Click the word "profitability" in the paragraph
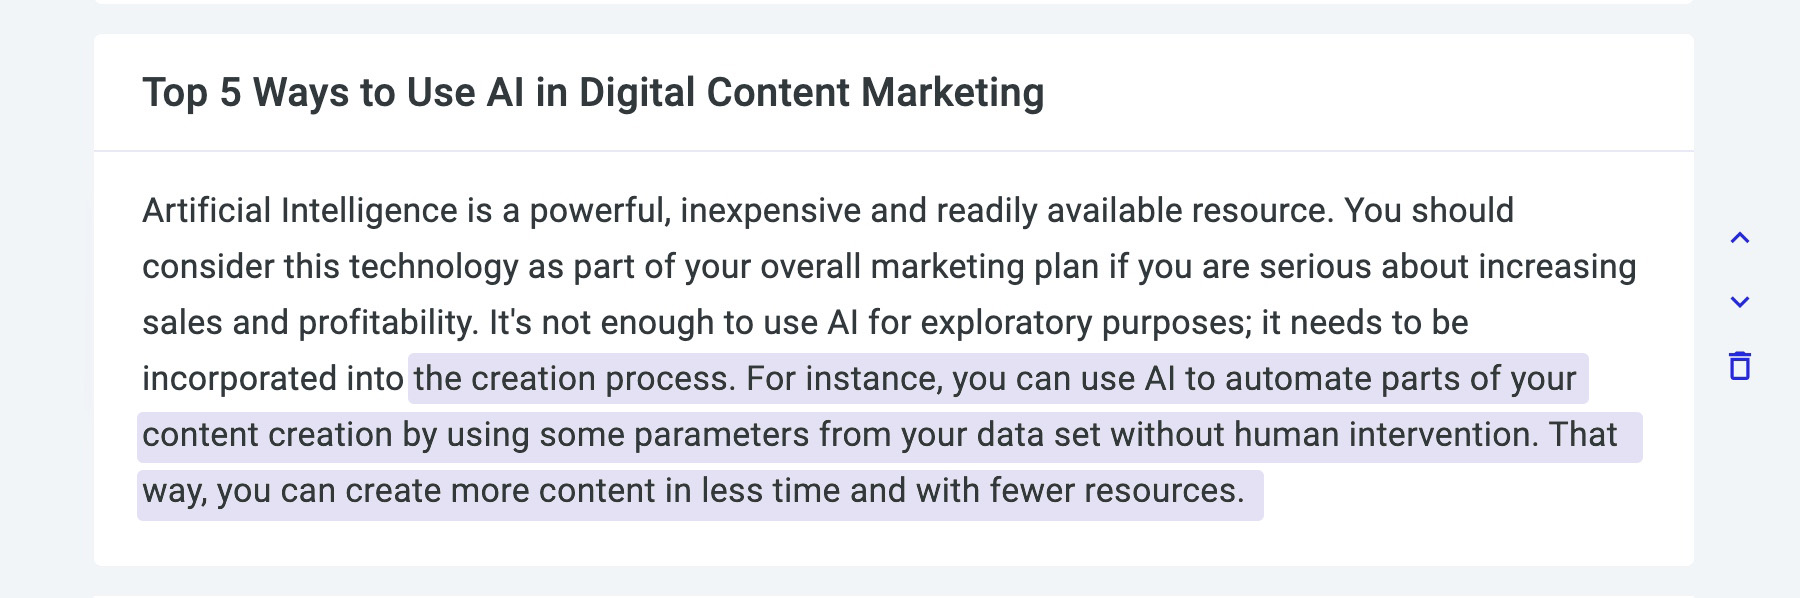Screen dimensions: 1800x598 [386, 323]
